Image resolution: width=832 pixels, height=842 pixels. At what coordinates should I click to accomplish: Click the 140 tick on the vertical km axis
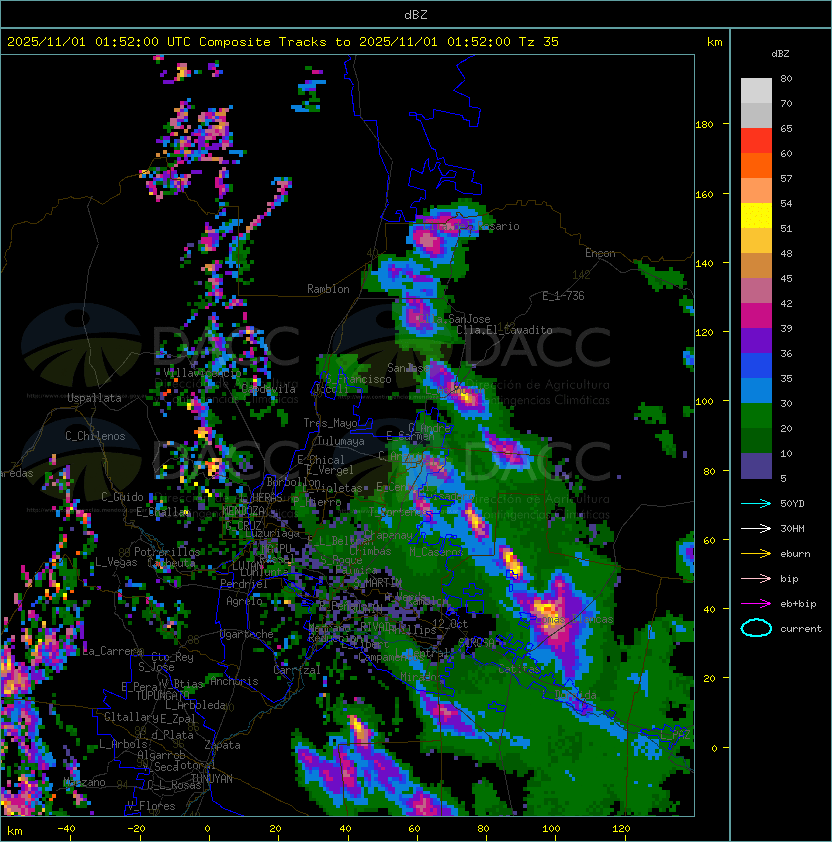click(704, 264)
